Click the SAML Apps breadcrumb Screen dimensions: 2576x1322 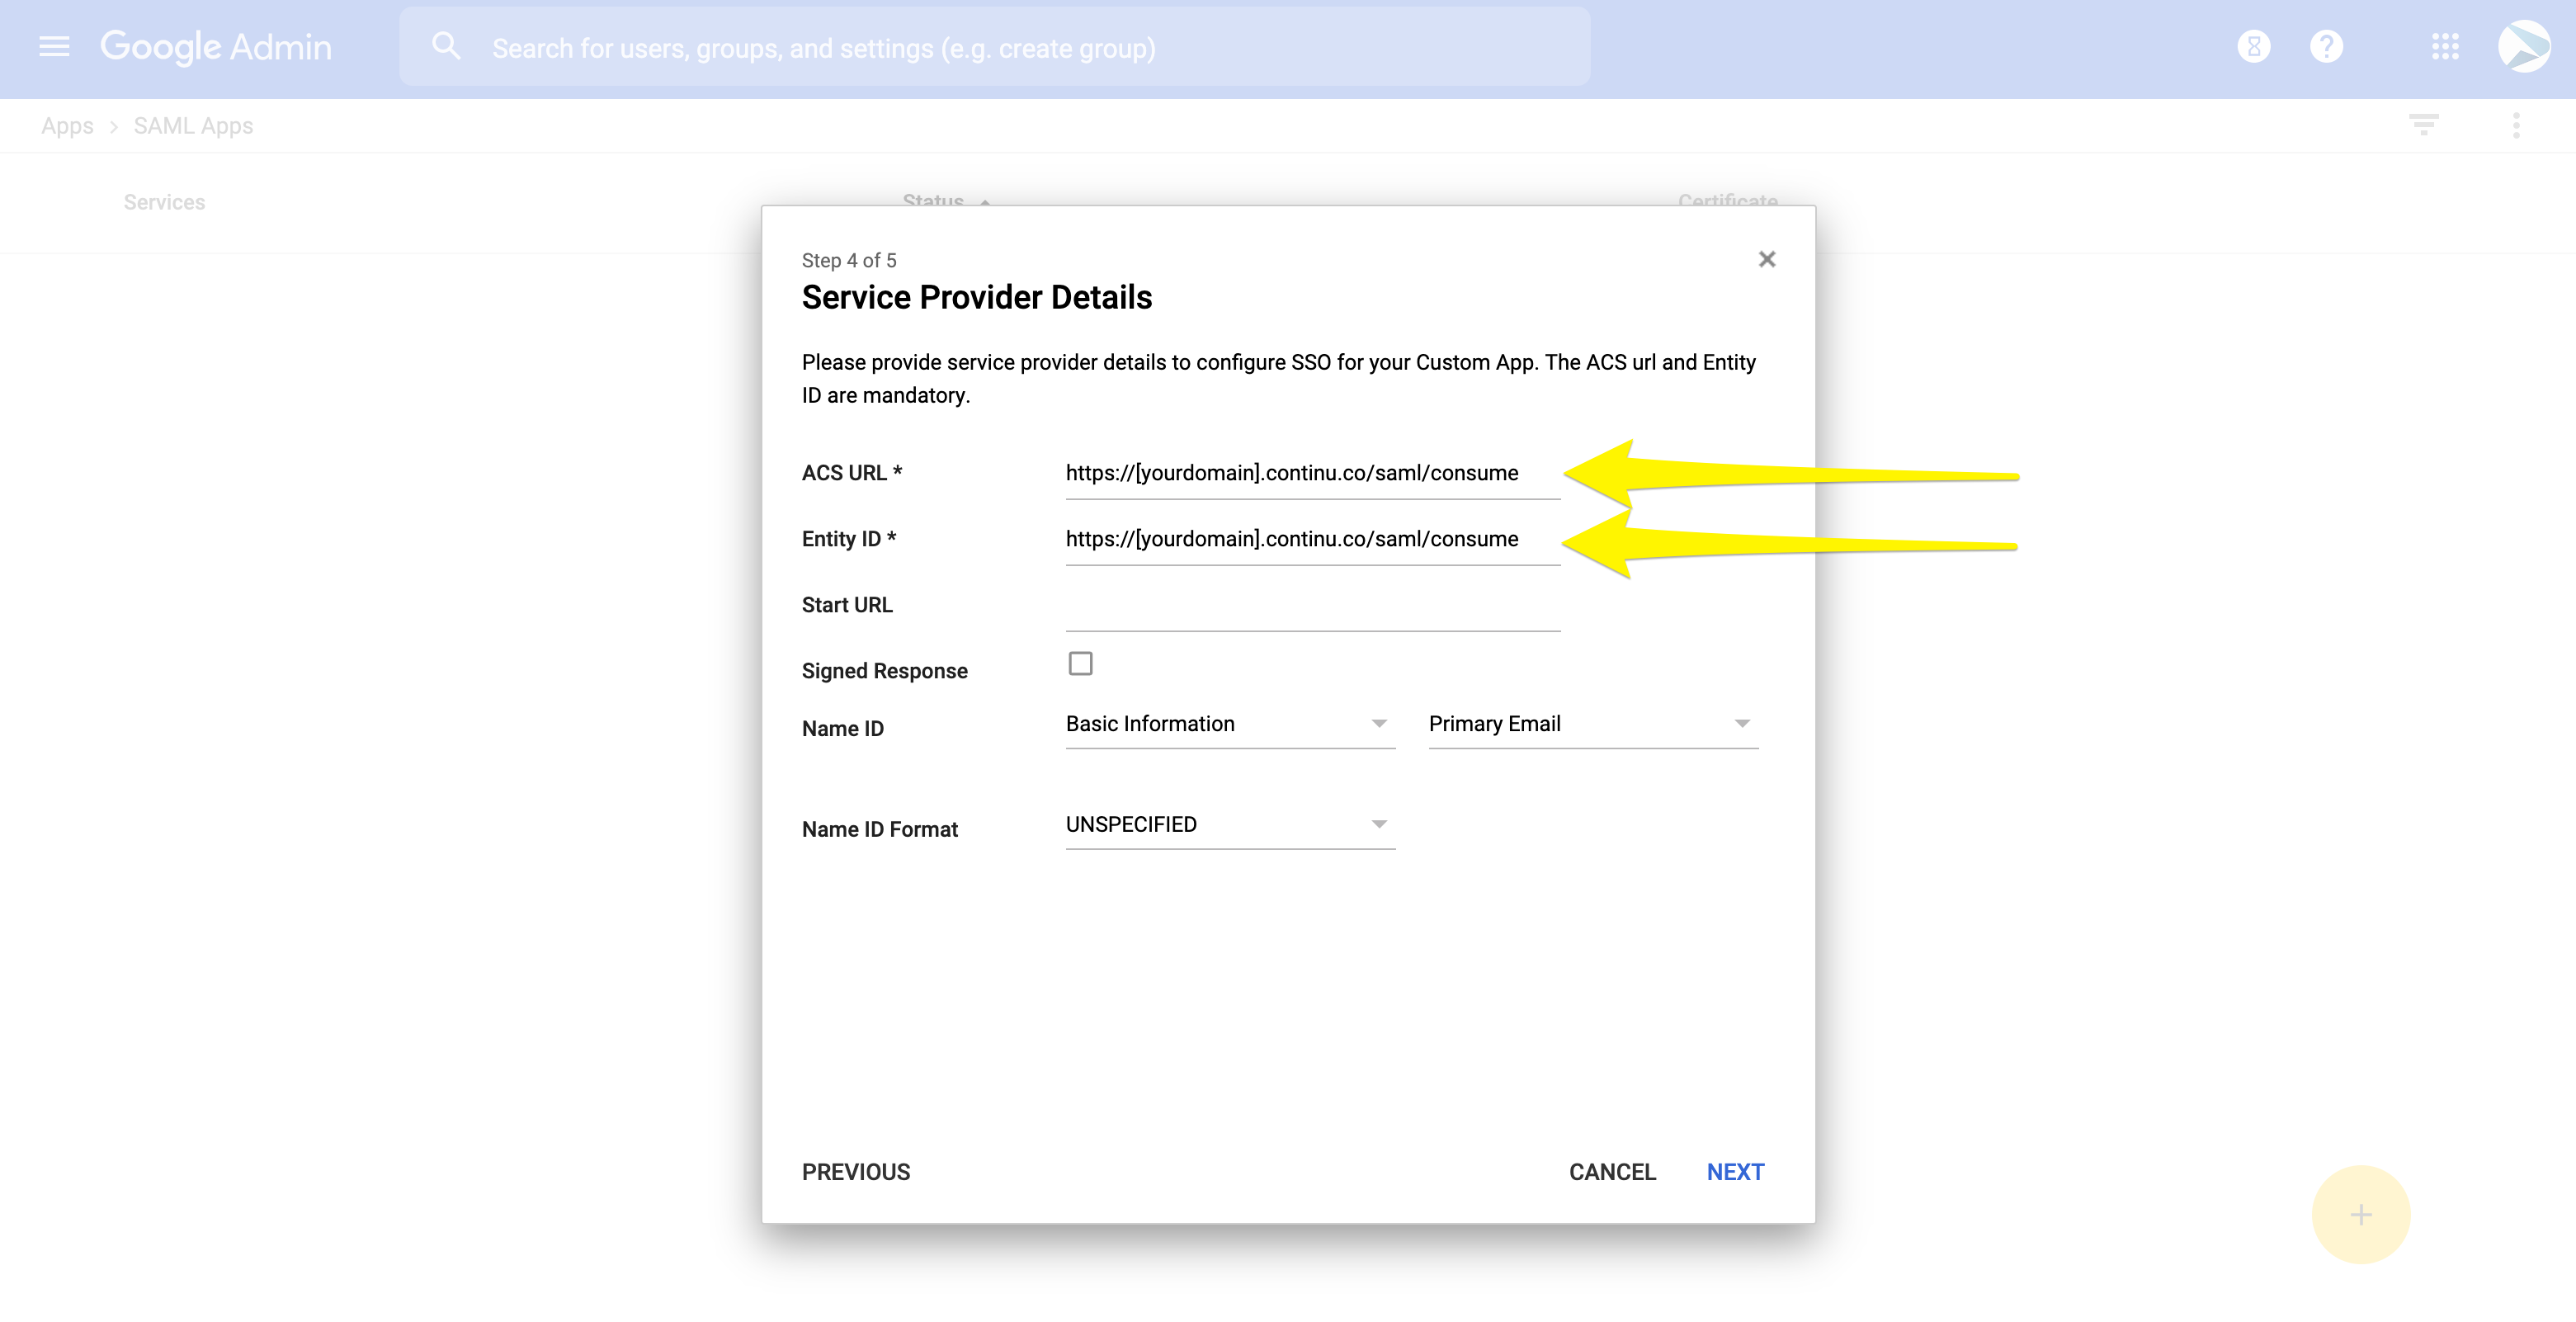click(x=193, y=126)
